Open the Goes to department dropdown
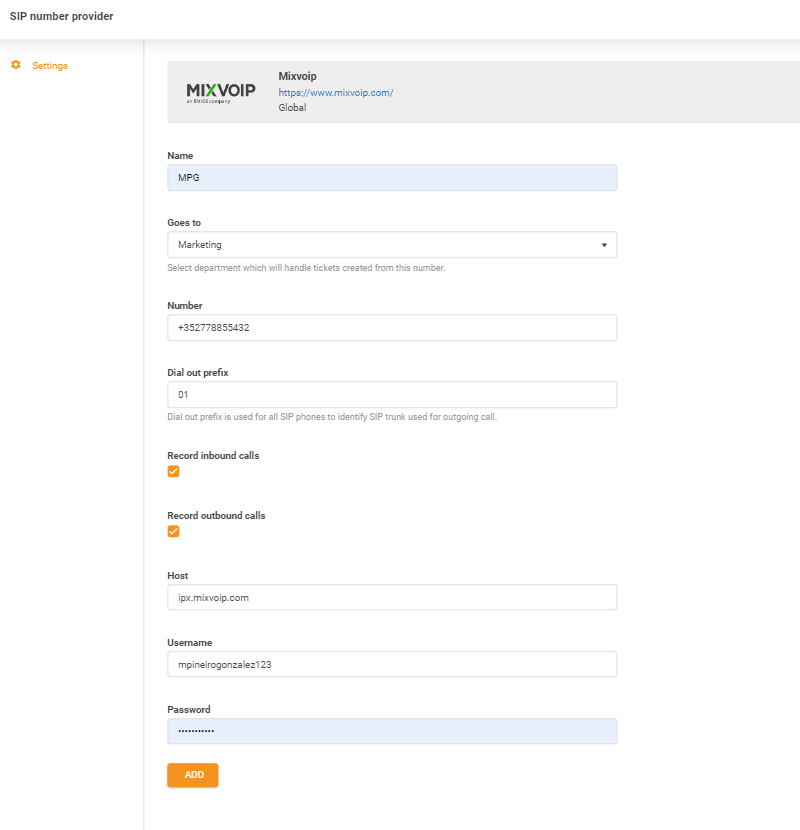Viewport: 800px width, 830px height. coord(391,245)
